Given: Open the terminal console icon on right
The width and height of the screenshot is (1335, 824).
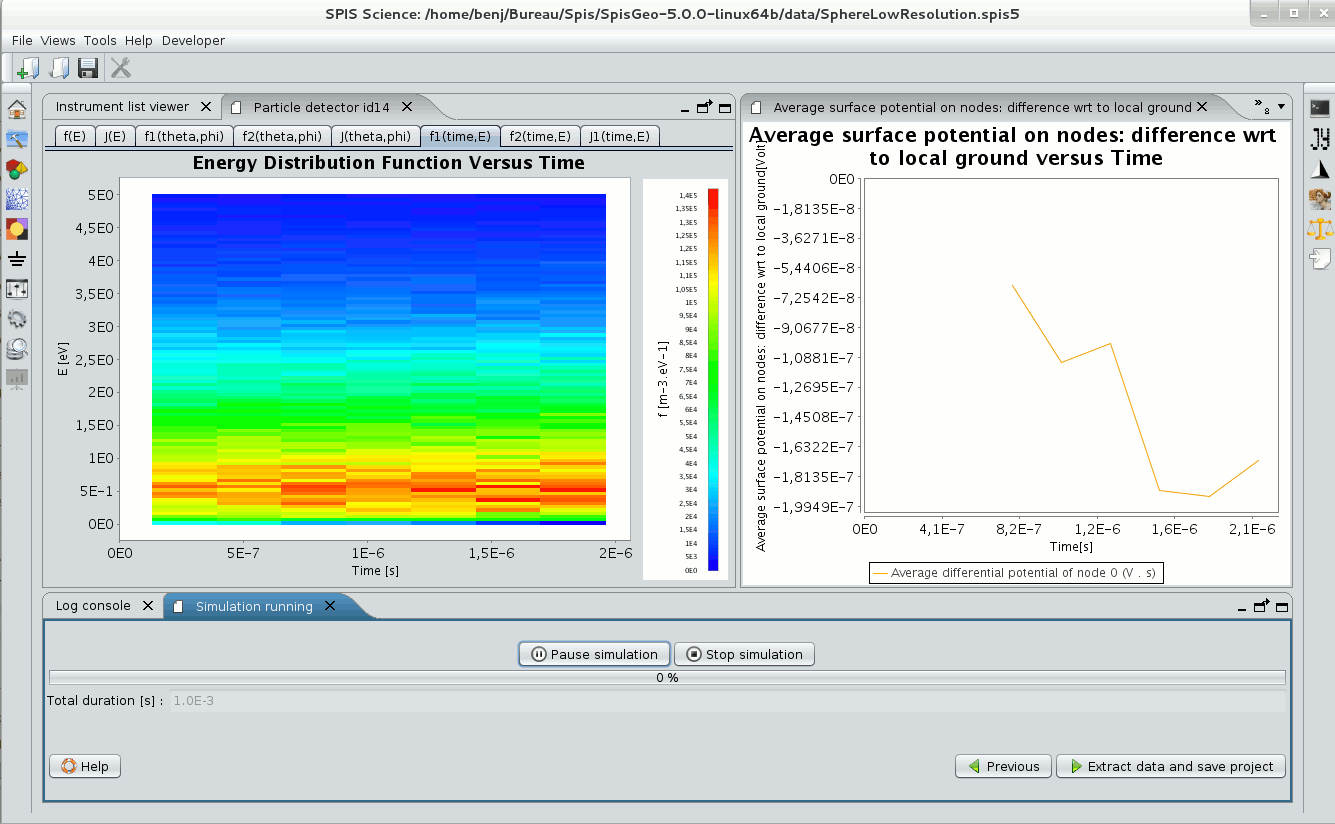Looking at the screenshot, I should 1320,108.
